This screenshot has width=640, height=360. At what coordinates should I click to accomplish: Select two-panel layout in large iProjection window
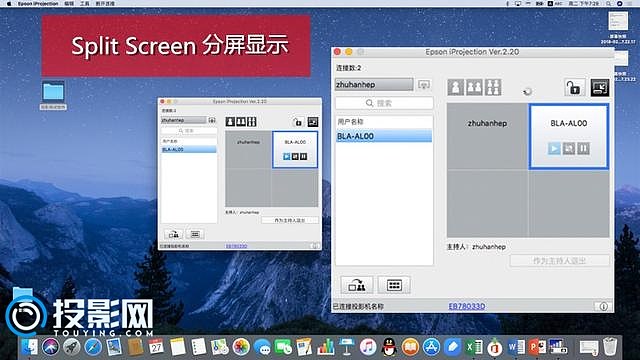click(x=474, y=87)
